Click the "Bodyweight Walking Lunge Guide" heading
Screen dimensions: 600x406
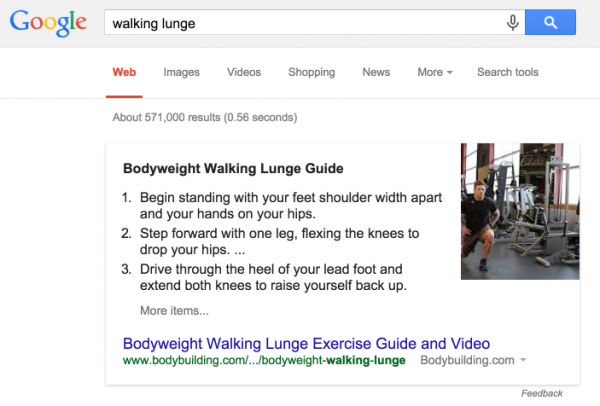[233, 169]
